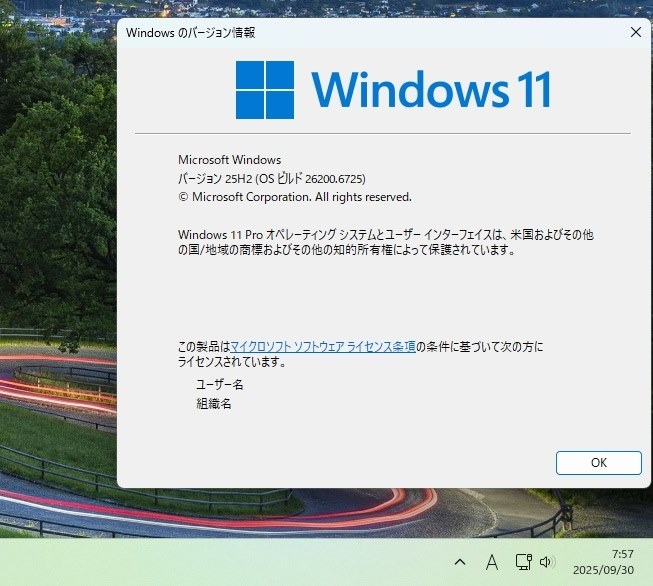Viewport: 653px width, 586px height.
Task: Select the version 25H2 build text
Action: (272, 179)
